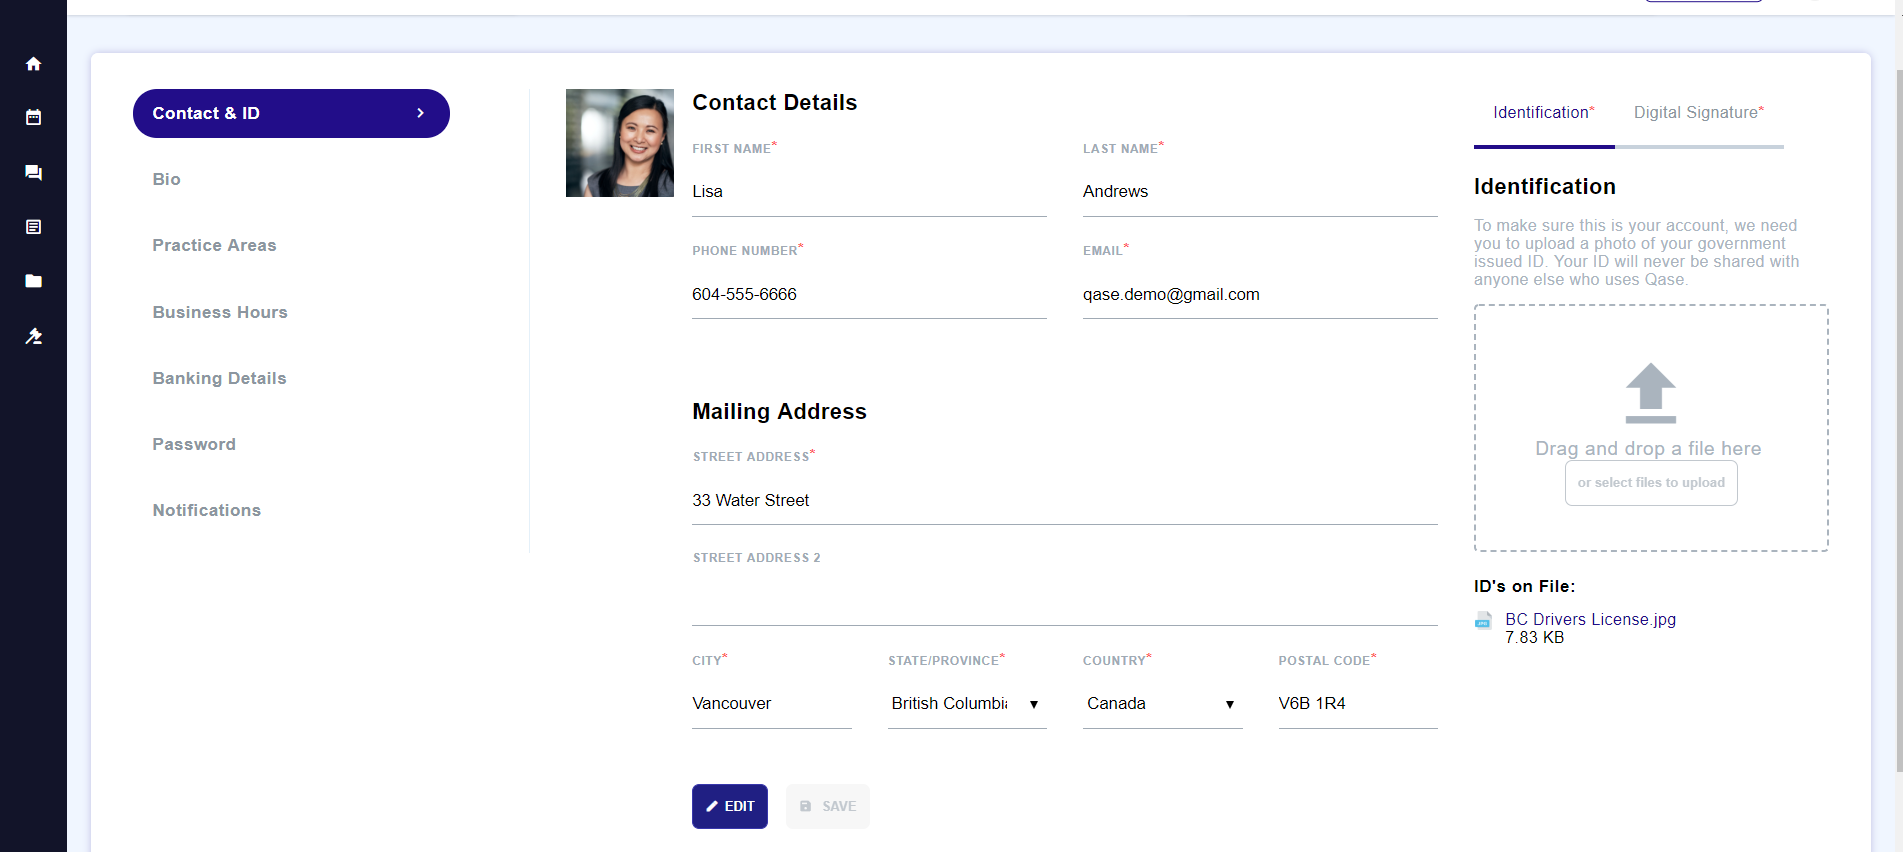1903x852 pixels.
Task: Click the First Name field containing Lisa
Action: 869,192
